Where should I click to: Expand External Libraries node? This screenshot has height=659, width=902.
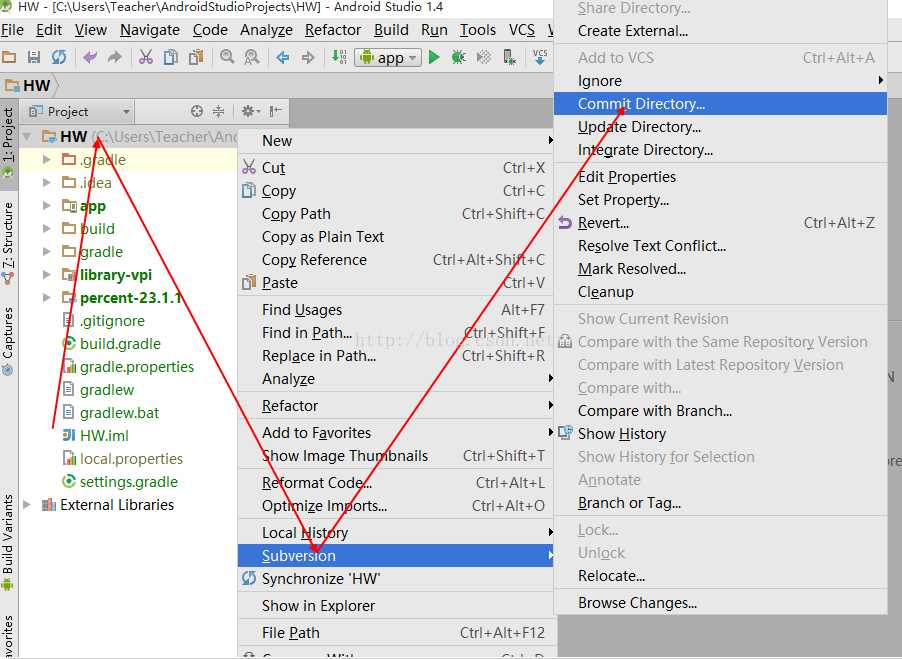26,505
